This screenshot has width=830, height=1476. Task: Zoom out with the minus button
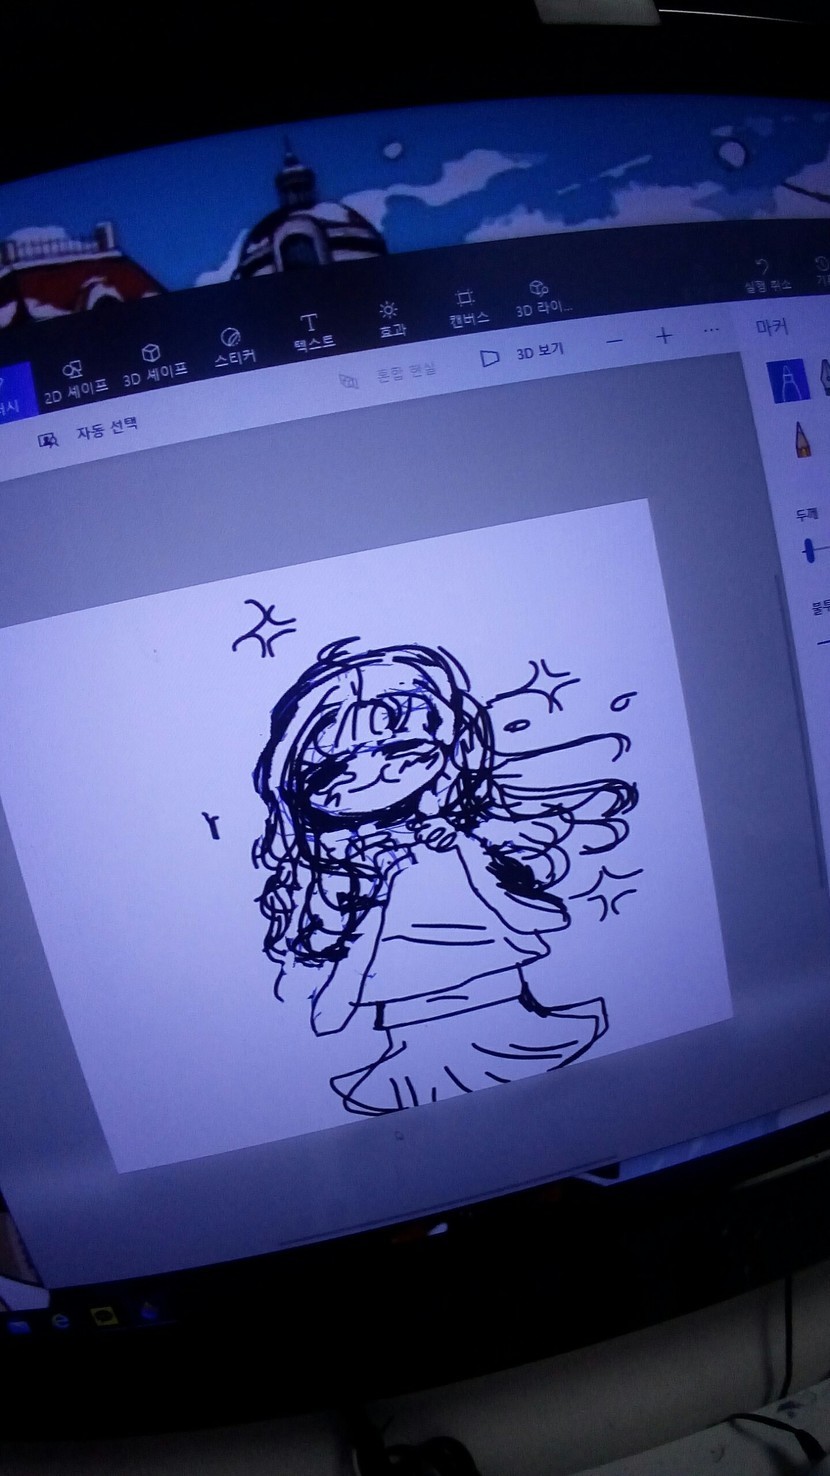pyautogui.click(x=614, y=341)
